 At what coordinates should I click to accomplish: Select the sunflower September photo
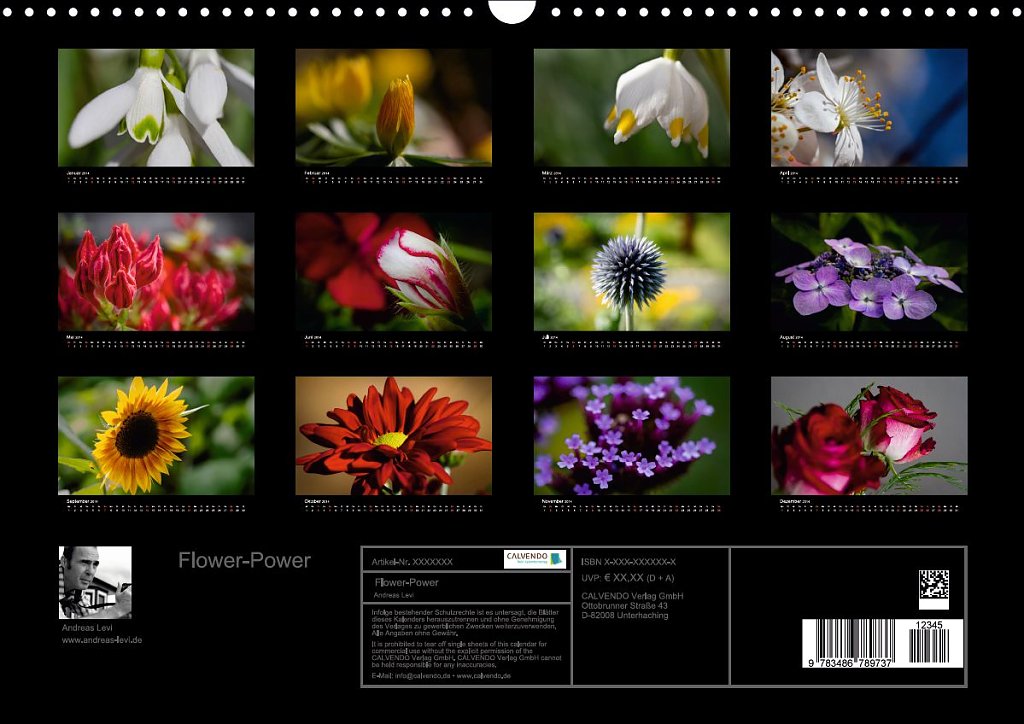tap(156, 435)
